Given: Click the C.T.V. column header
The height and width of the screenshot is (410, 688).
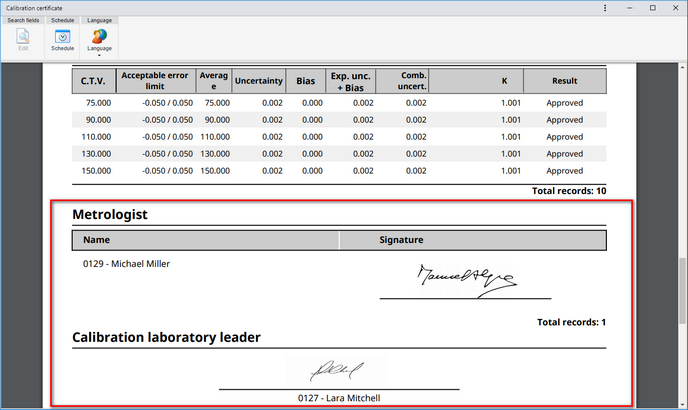Looking at the screenshot, I should [x=94, y=81].
